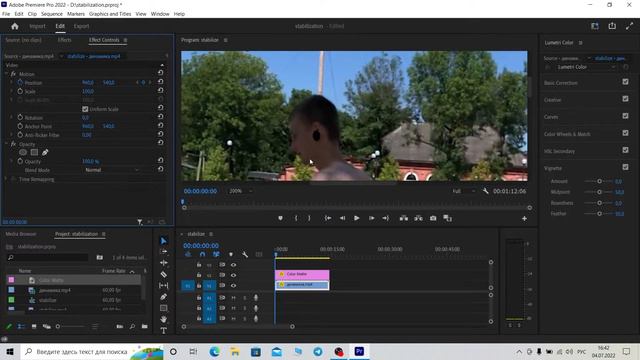640x360 pixels.
Task: Switch Project panel to Icon View
Action: coord(34,327)
